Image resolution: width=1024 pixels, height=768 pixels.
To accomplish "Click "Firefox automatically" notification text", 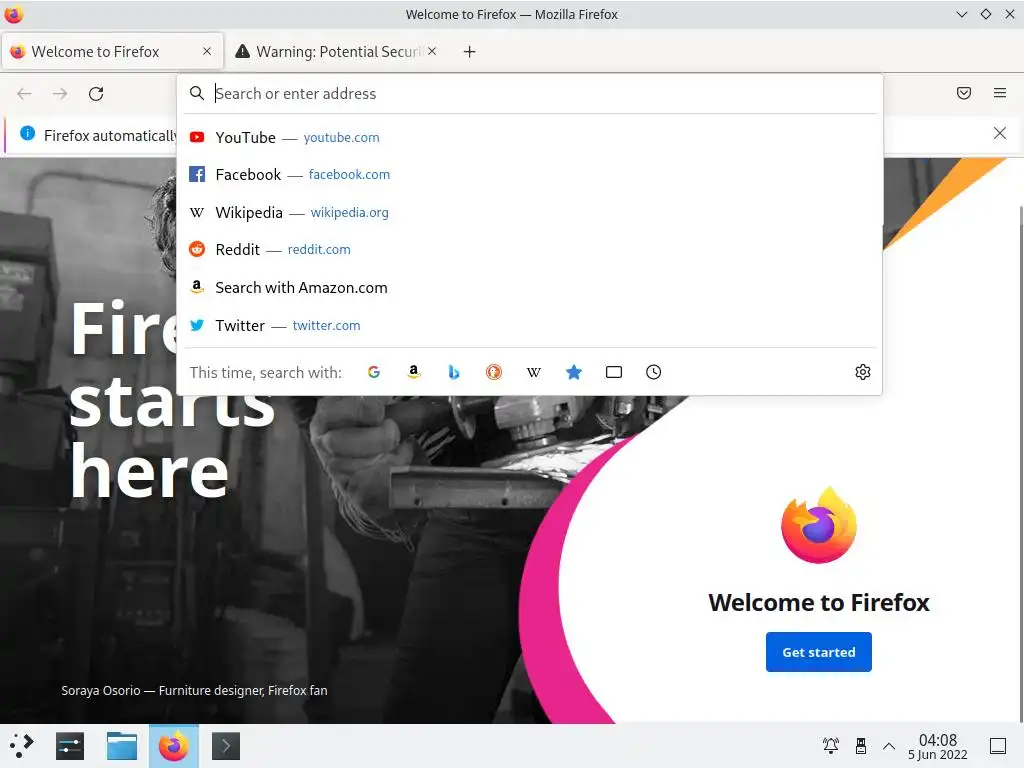I will coord(110,135).
